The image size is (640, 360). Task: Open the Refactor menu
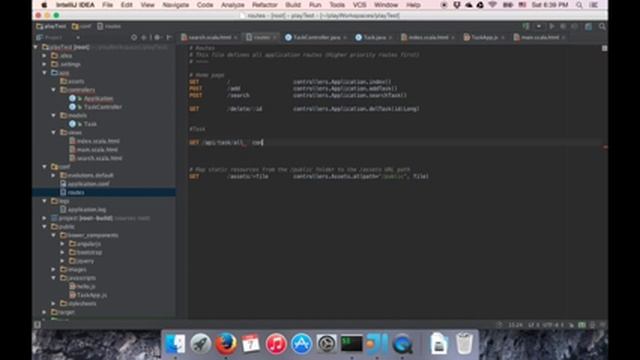click(264, 5)
